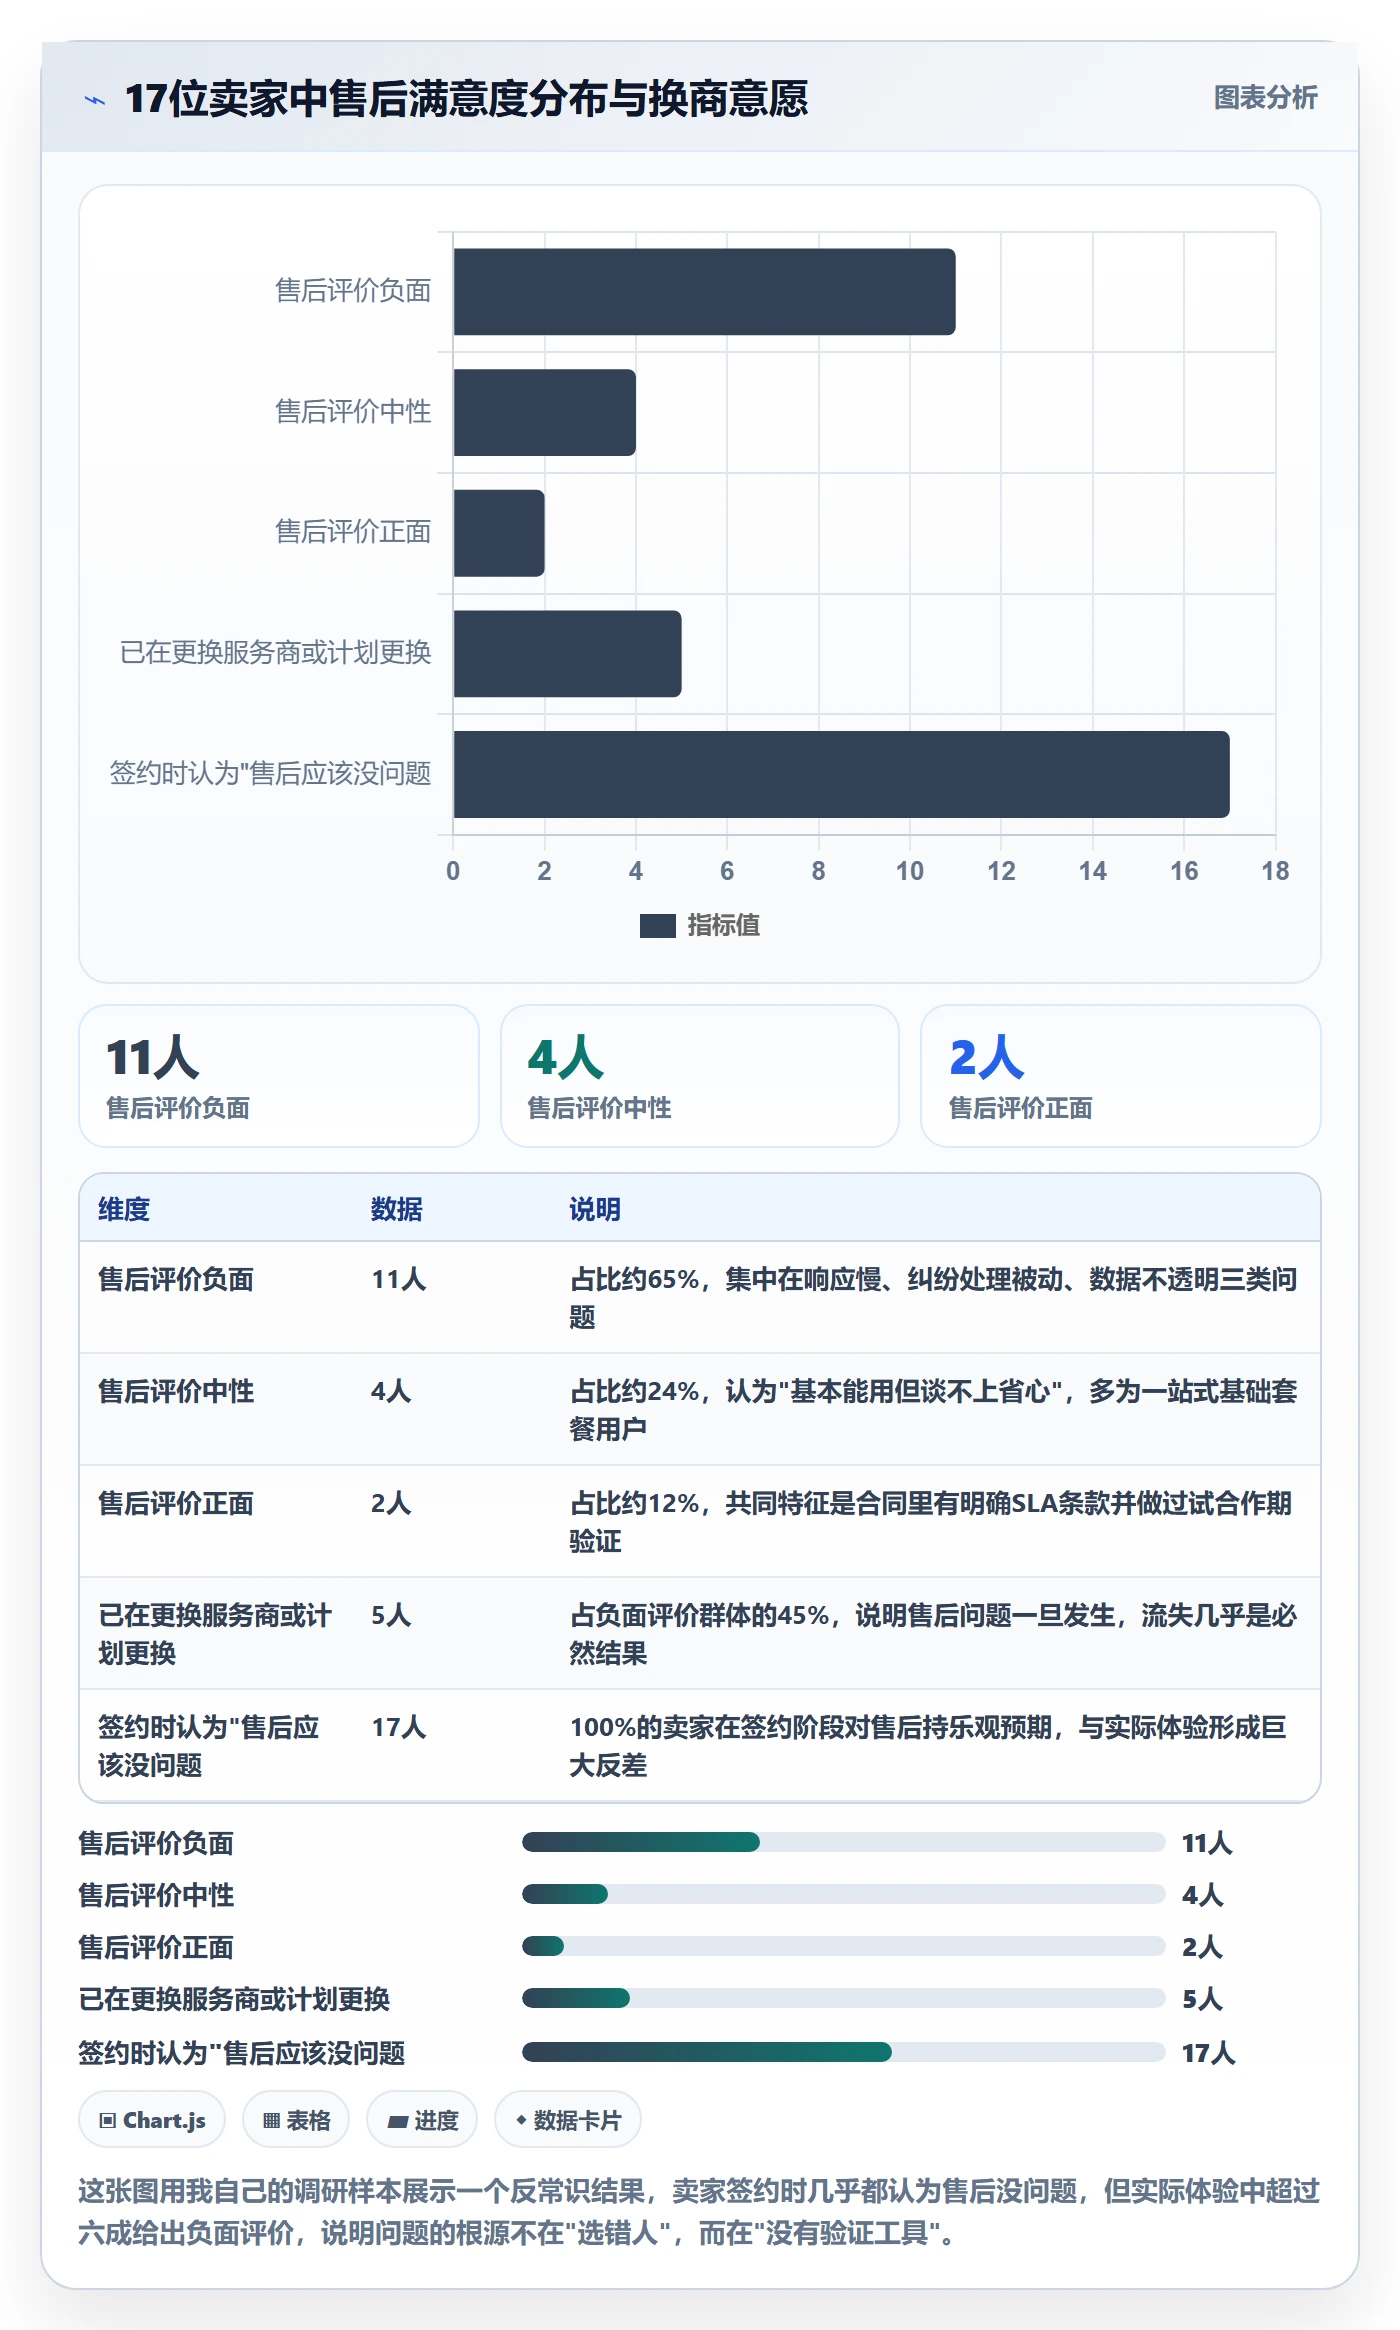The width and height of the screenshot is (1400, 2330).
Task: Click the x-axis tick label 10
Action: tap(910, 871)
